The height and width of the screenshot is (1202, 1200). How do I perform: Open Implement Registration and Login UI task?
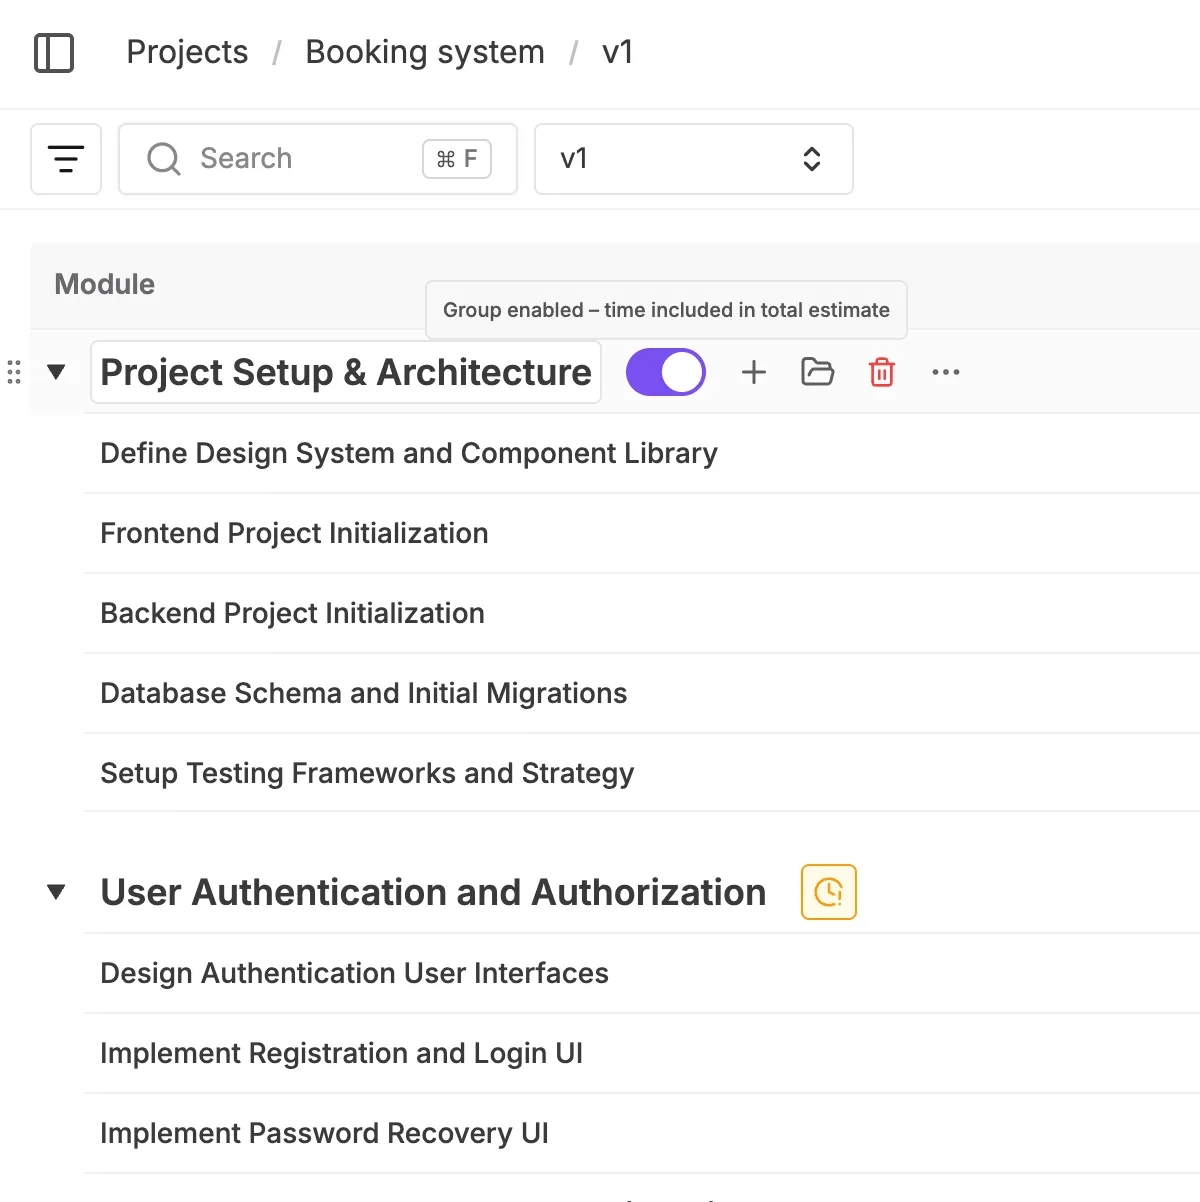point(341,1053)
